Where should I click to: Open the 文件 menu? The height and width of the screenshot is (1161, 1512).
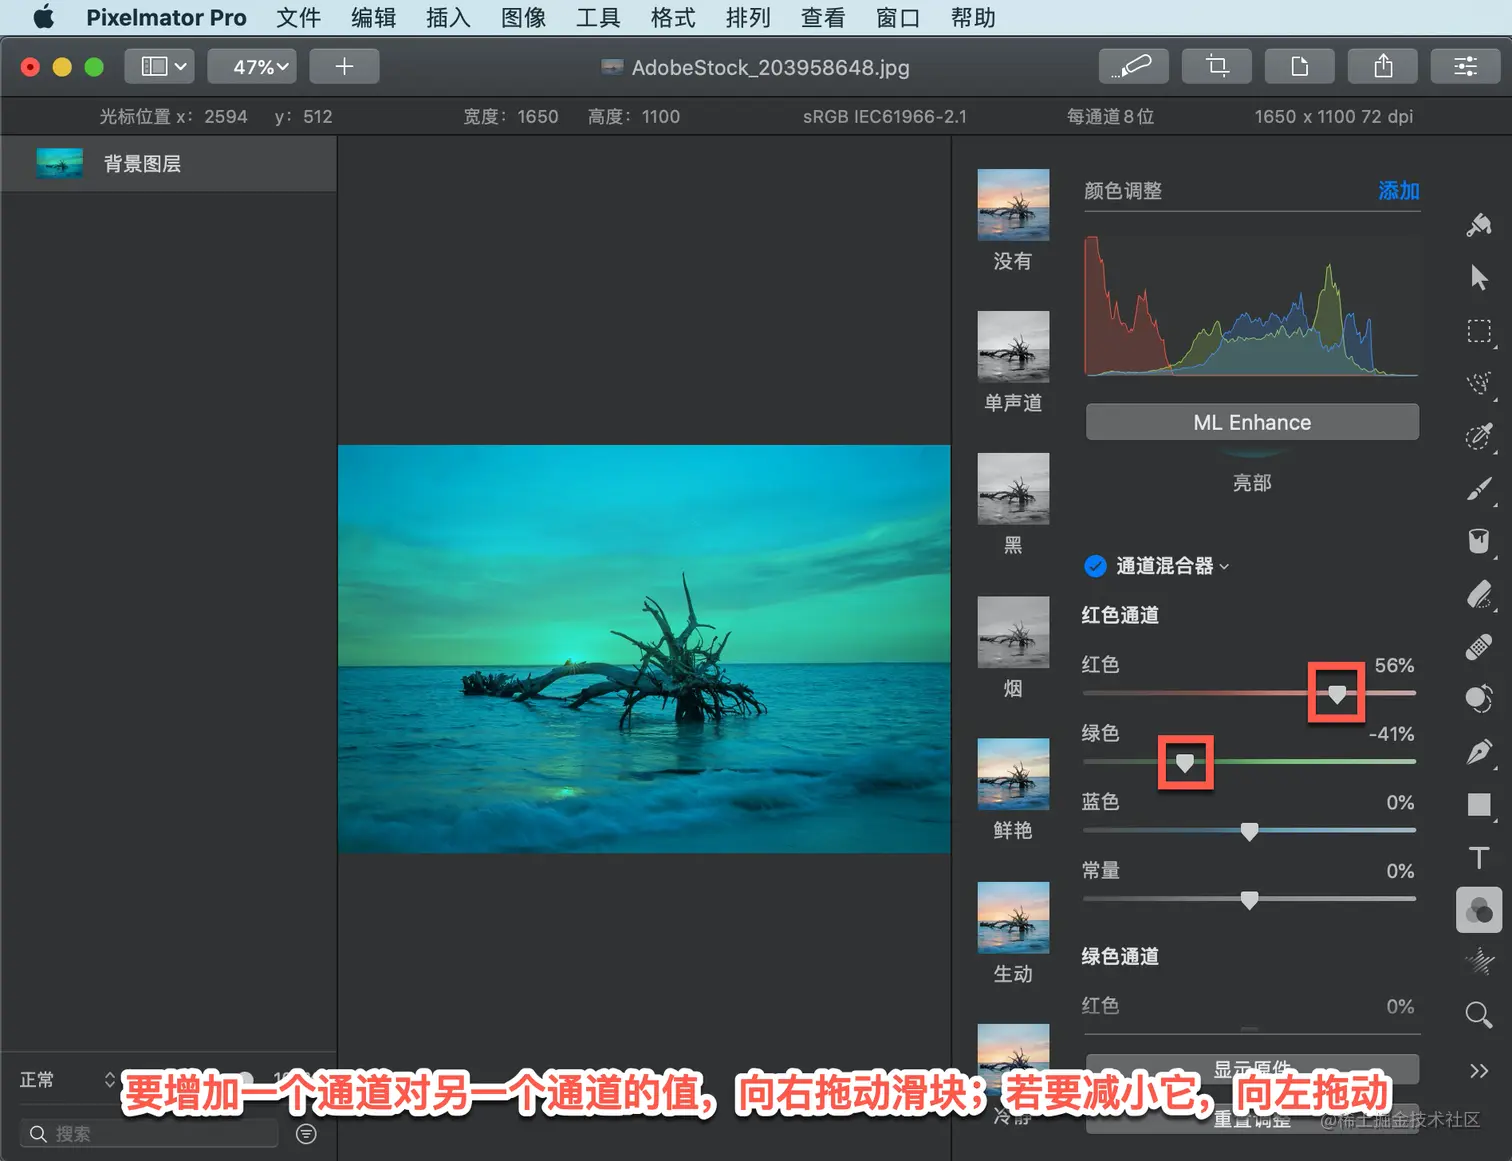pyautogui.click(x=298, y=17)
